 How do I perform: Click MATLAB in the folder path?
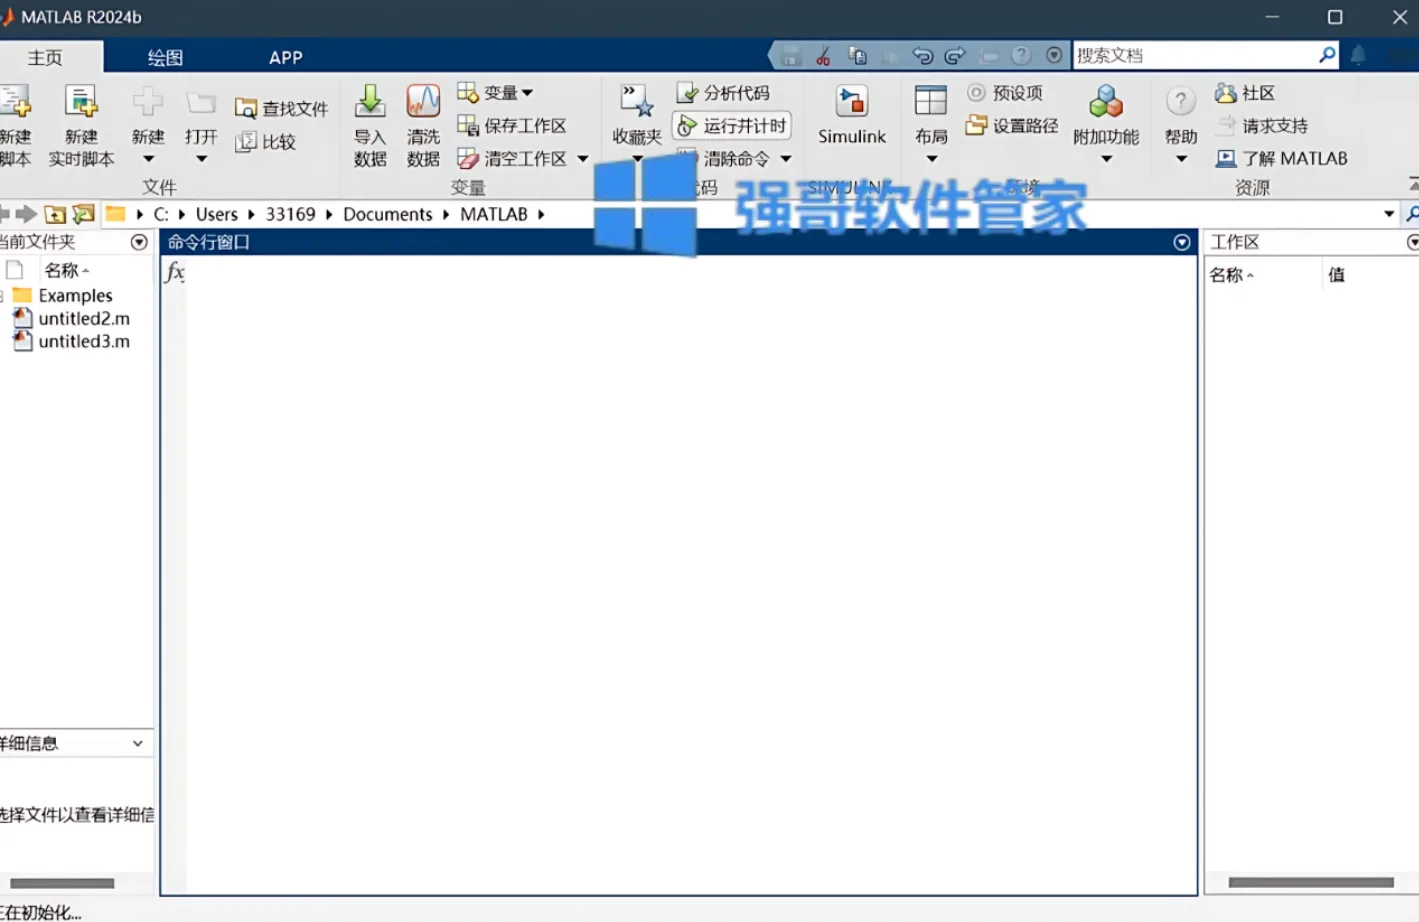[494, 214]
